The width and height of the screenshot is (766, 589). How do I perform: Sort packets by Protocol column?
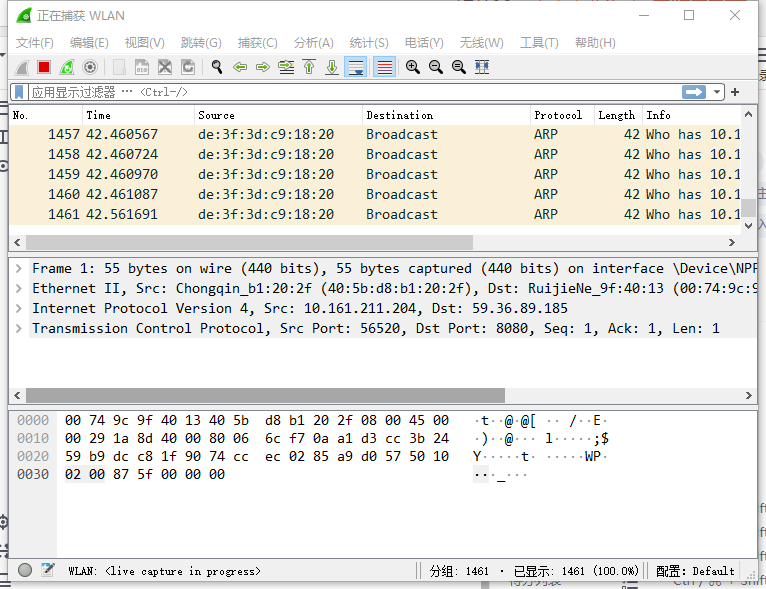(562, 115)
